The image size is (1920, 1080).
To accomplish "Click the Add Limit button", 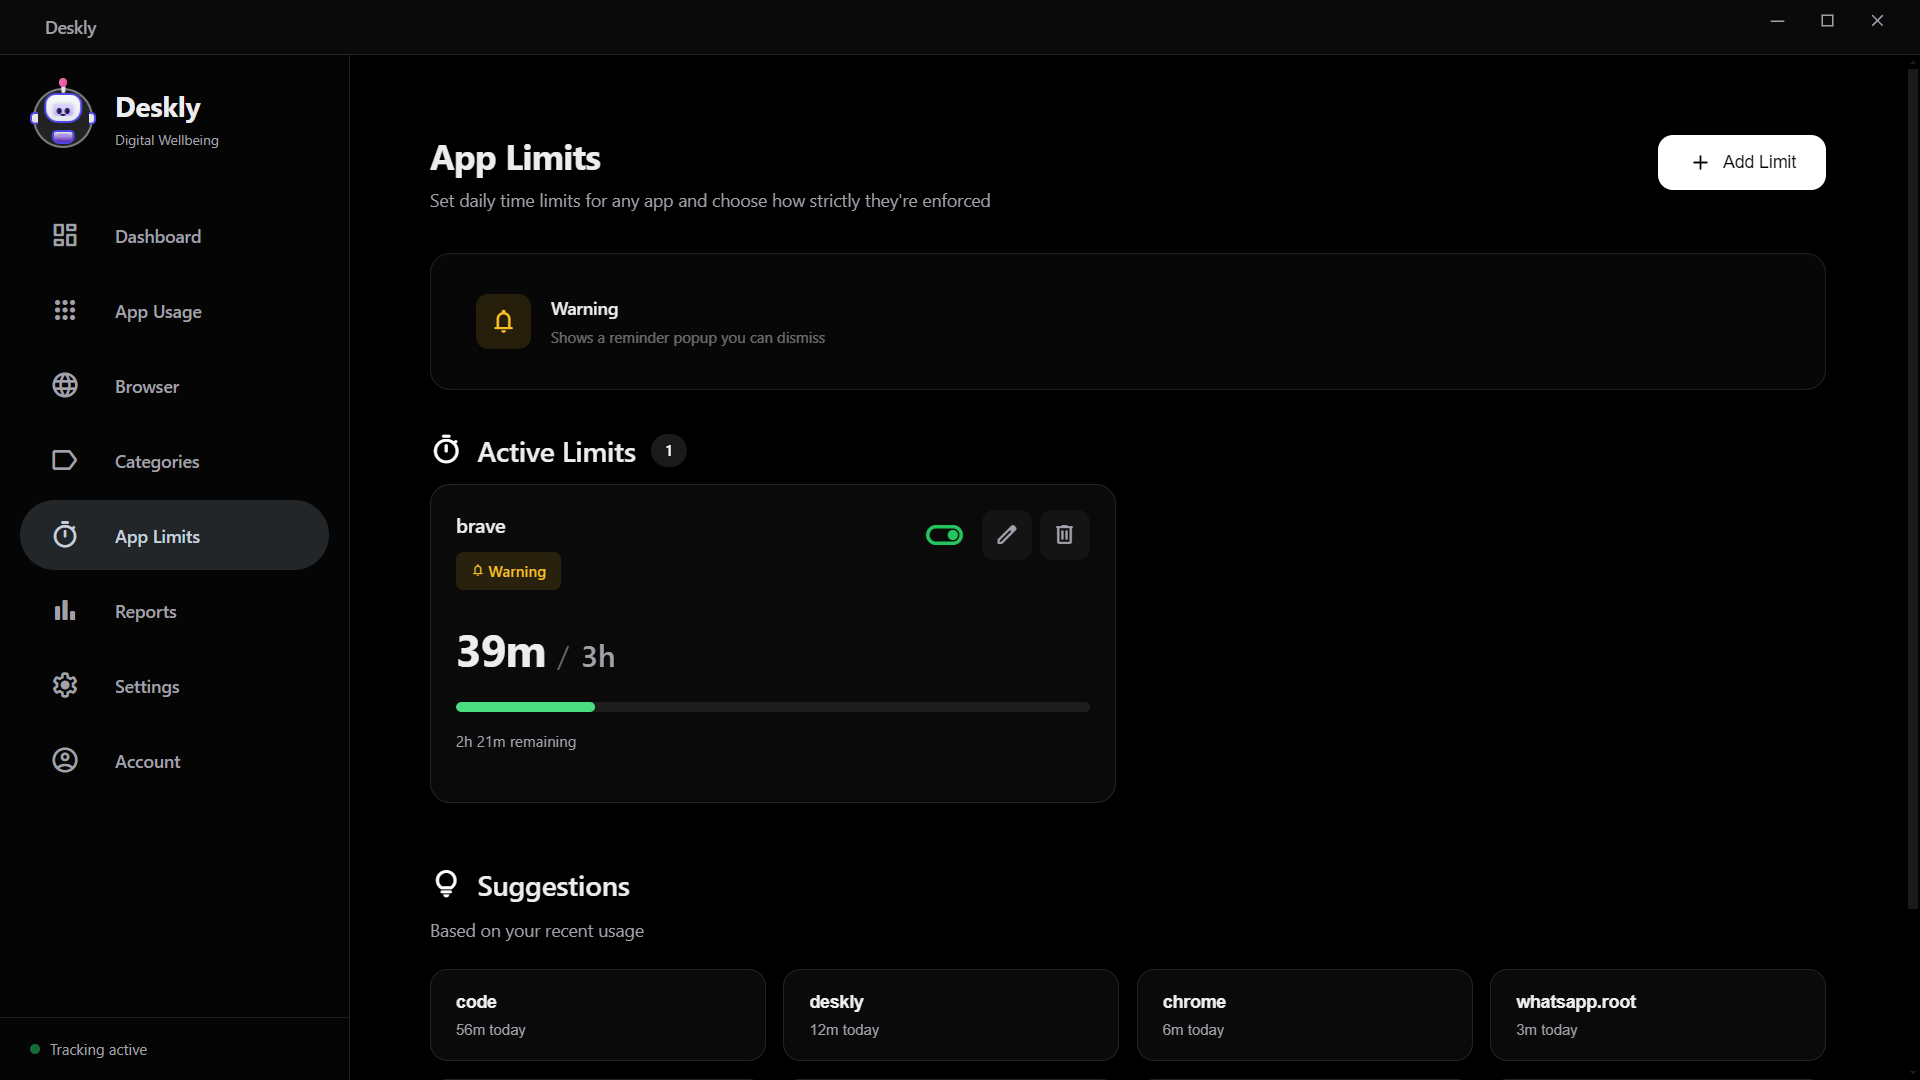I will tap(1741, 162).
